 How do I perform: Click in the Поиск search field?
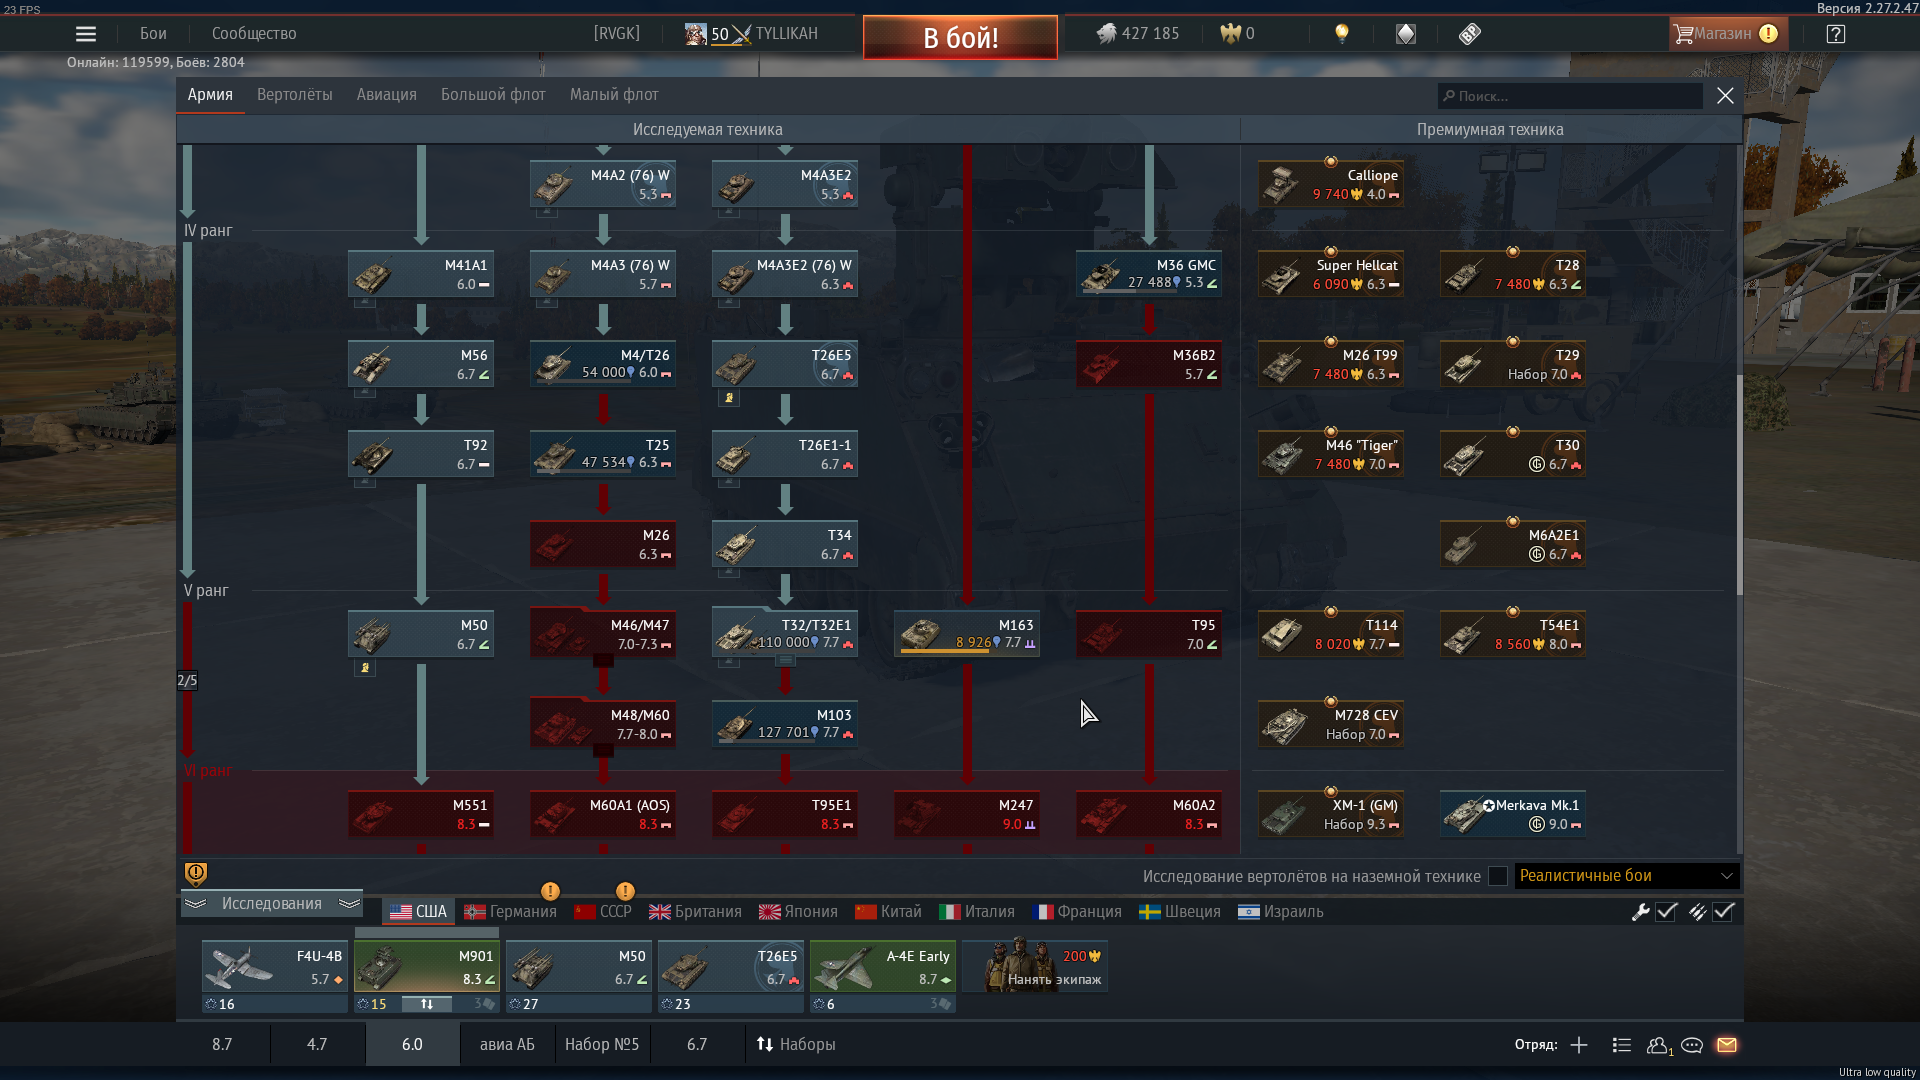[x=1570, y=96]
